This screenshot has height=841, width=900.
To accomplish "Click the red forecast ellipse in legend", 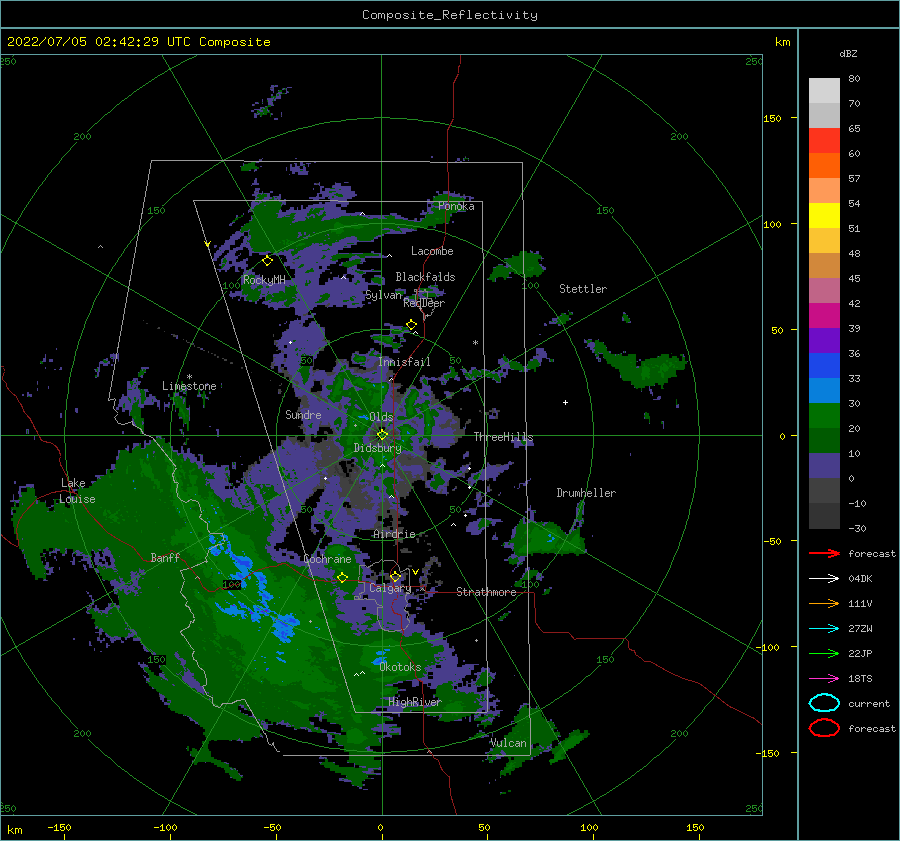I will 824,728.
